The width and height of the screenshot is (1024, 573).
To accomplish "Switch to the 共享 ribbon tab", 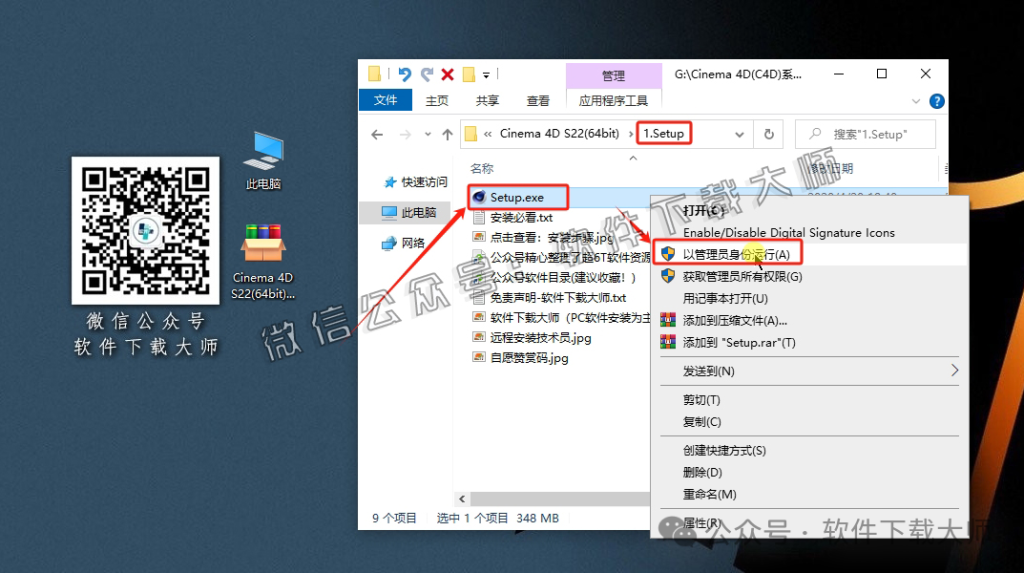I will coord(487,101).
